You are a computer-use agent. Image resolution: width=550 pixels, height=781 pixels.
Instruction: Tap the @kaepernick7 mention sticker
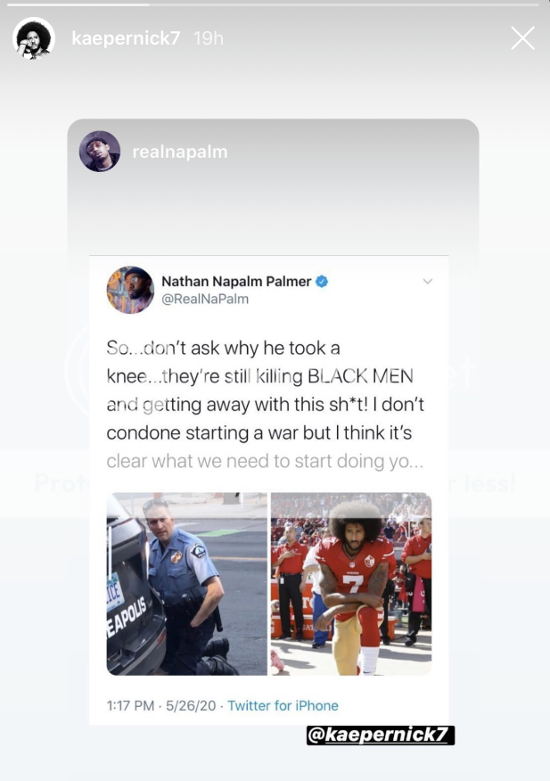[x=381, y=735]
